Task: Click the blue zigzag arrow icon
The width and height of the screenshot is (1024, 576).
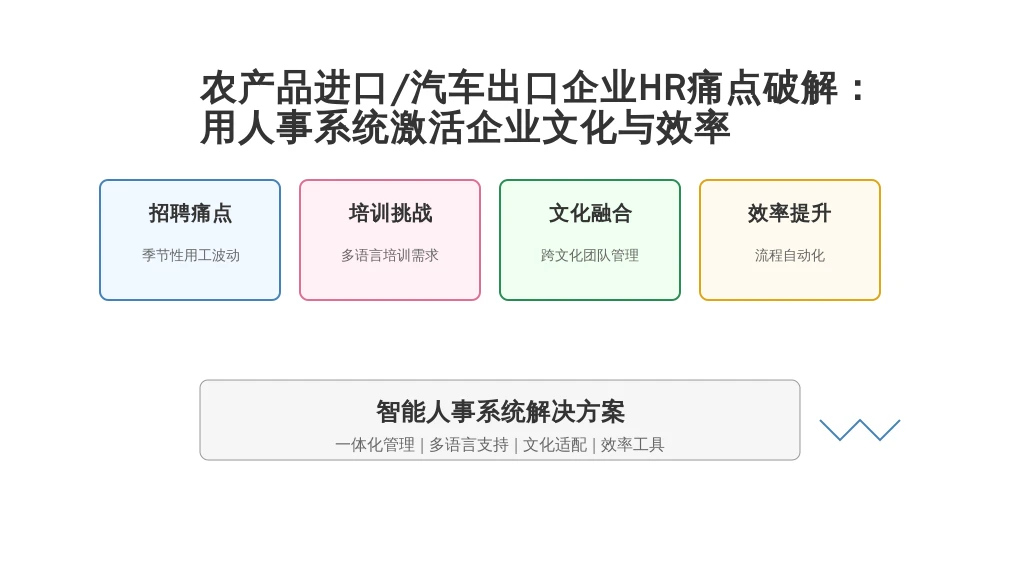Action: [x=860, y=430]
